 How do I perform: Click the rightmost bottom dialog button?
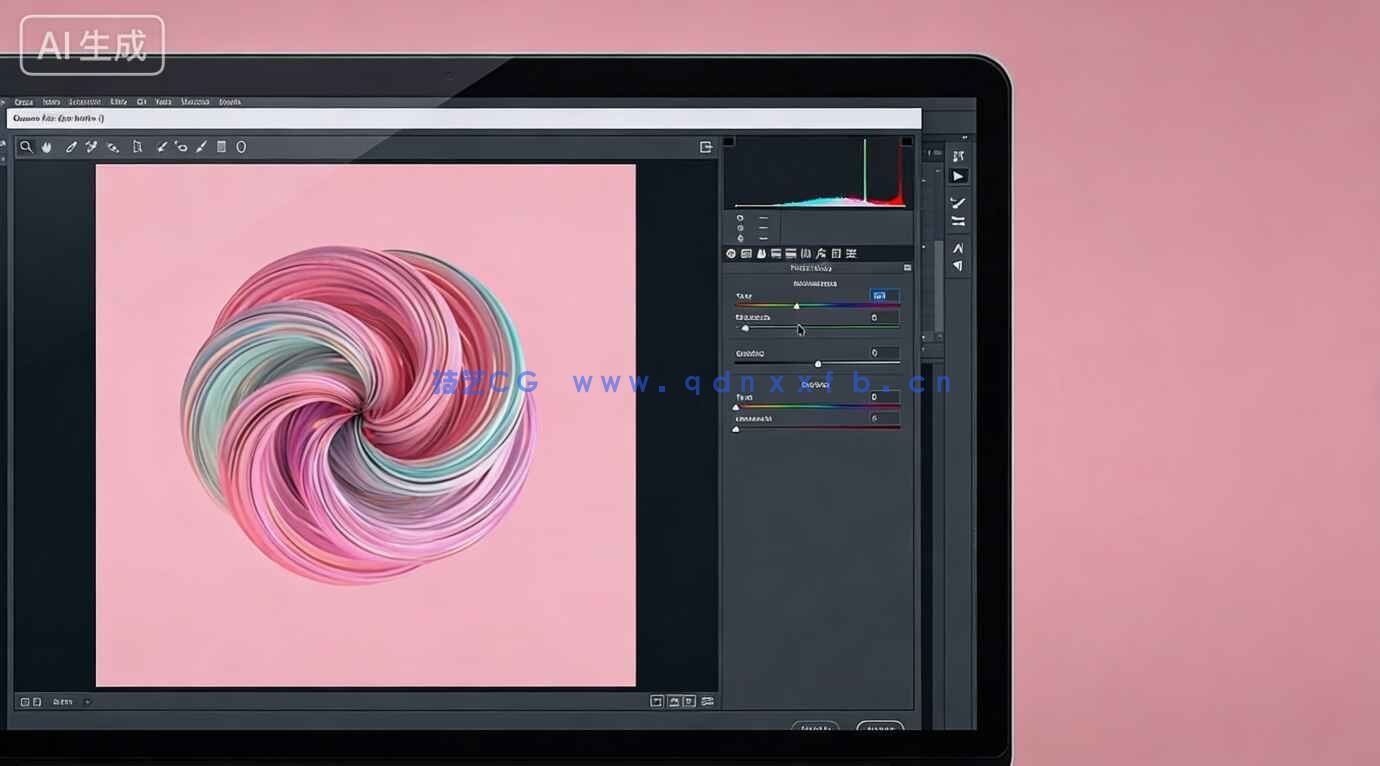tap(880, 728)
